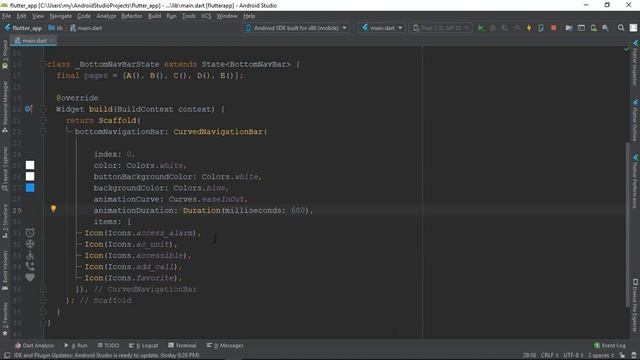This screenshot has height=360, width=640.
Task: Click the user avatar icon in the toolbar
Action: [633, 28]
